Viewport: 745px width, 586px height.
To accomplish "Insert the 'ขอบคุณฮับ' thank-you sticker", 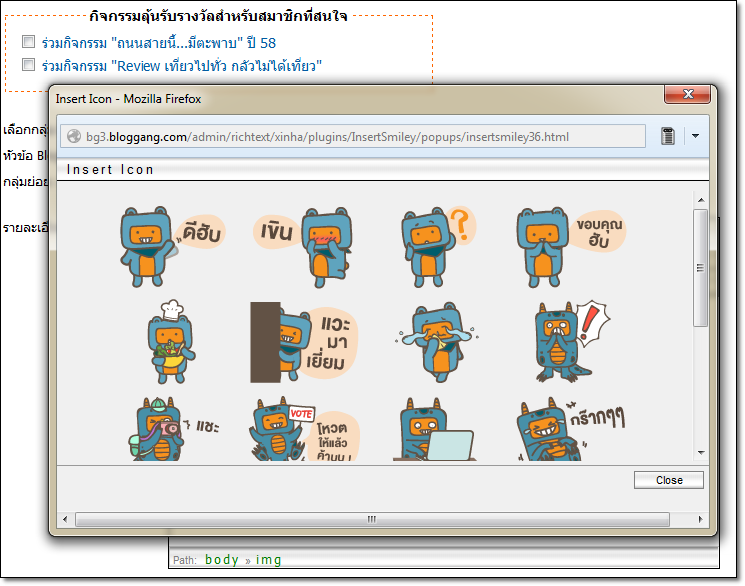I will [x=571, y=247].
